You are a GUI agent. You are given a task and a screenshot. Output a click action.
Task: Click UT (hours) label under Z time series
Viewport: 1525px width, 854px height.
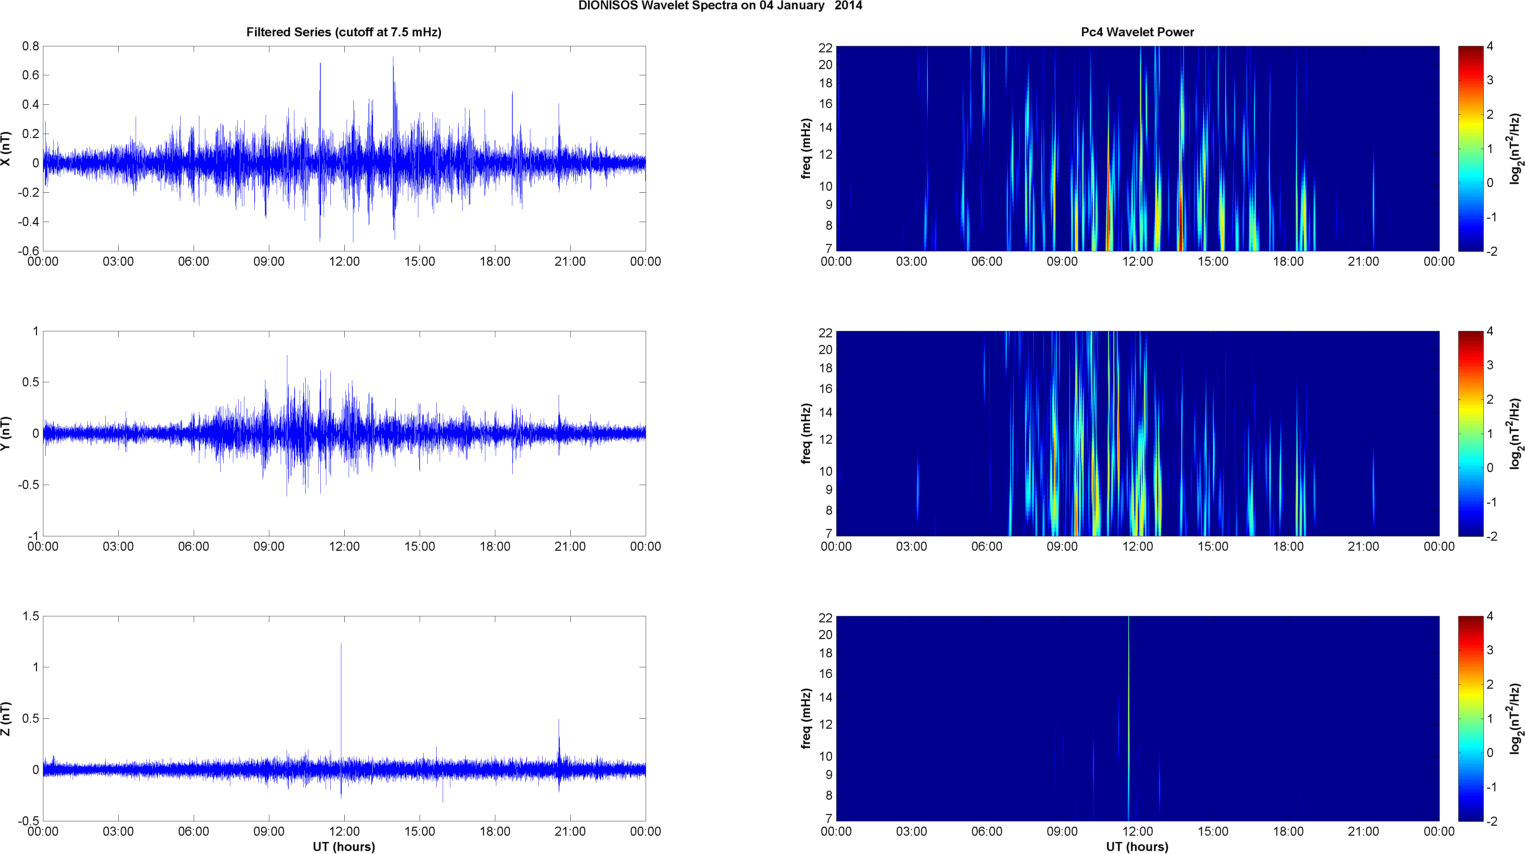343,847
